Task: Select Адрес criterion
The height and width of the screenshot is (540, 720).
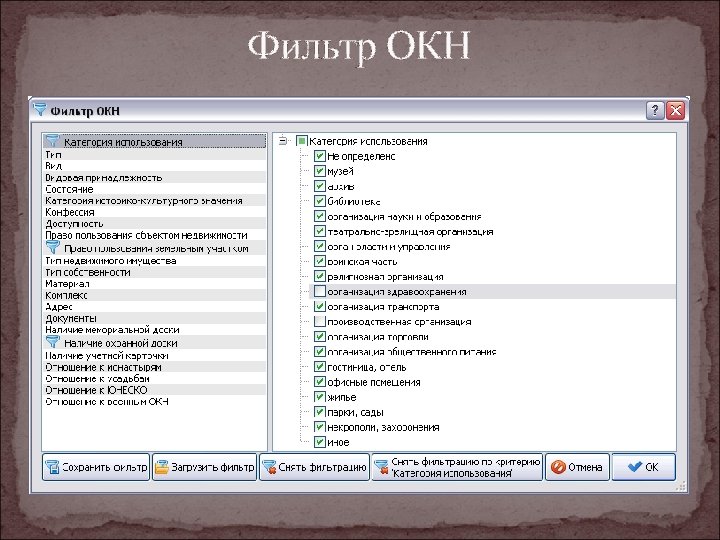Action: point(154,307)
